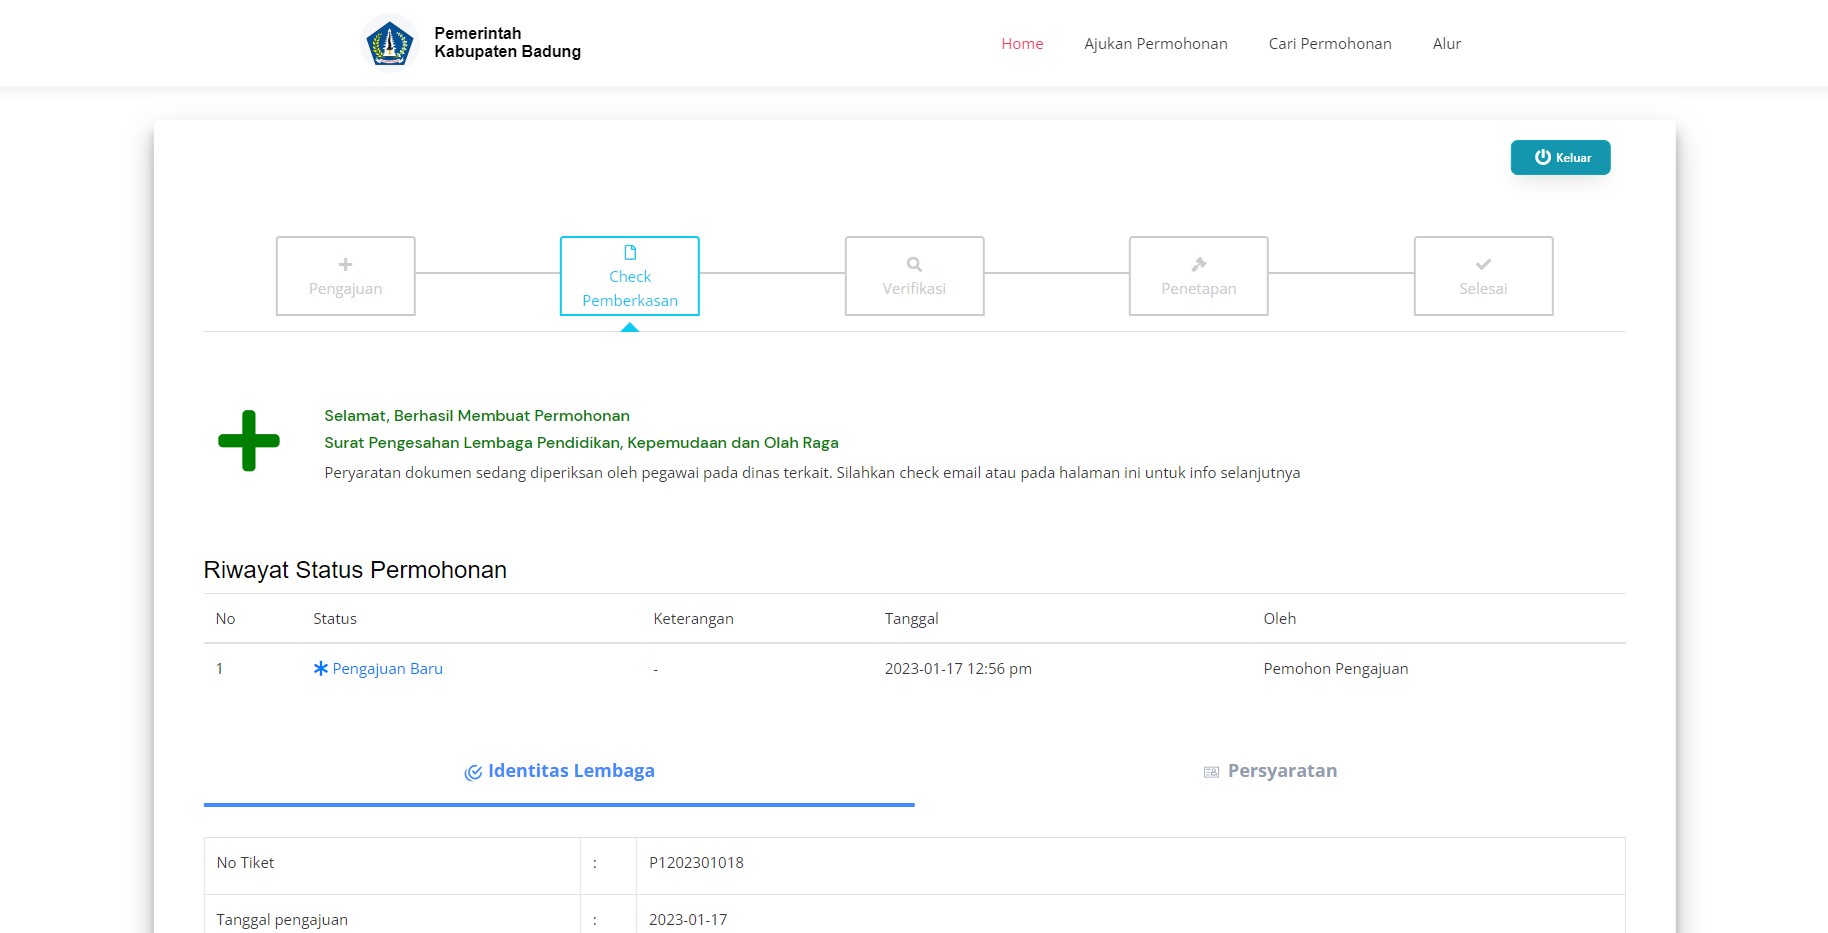Click the Pengajuan Baru status link
The image size is (1828, 933).
coord(387,669)
